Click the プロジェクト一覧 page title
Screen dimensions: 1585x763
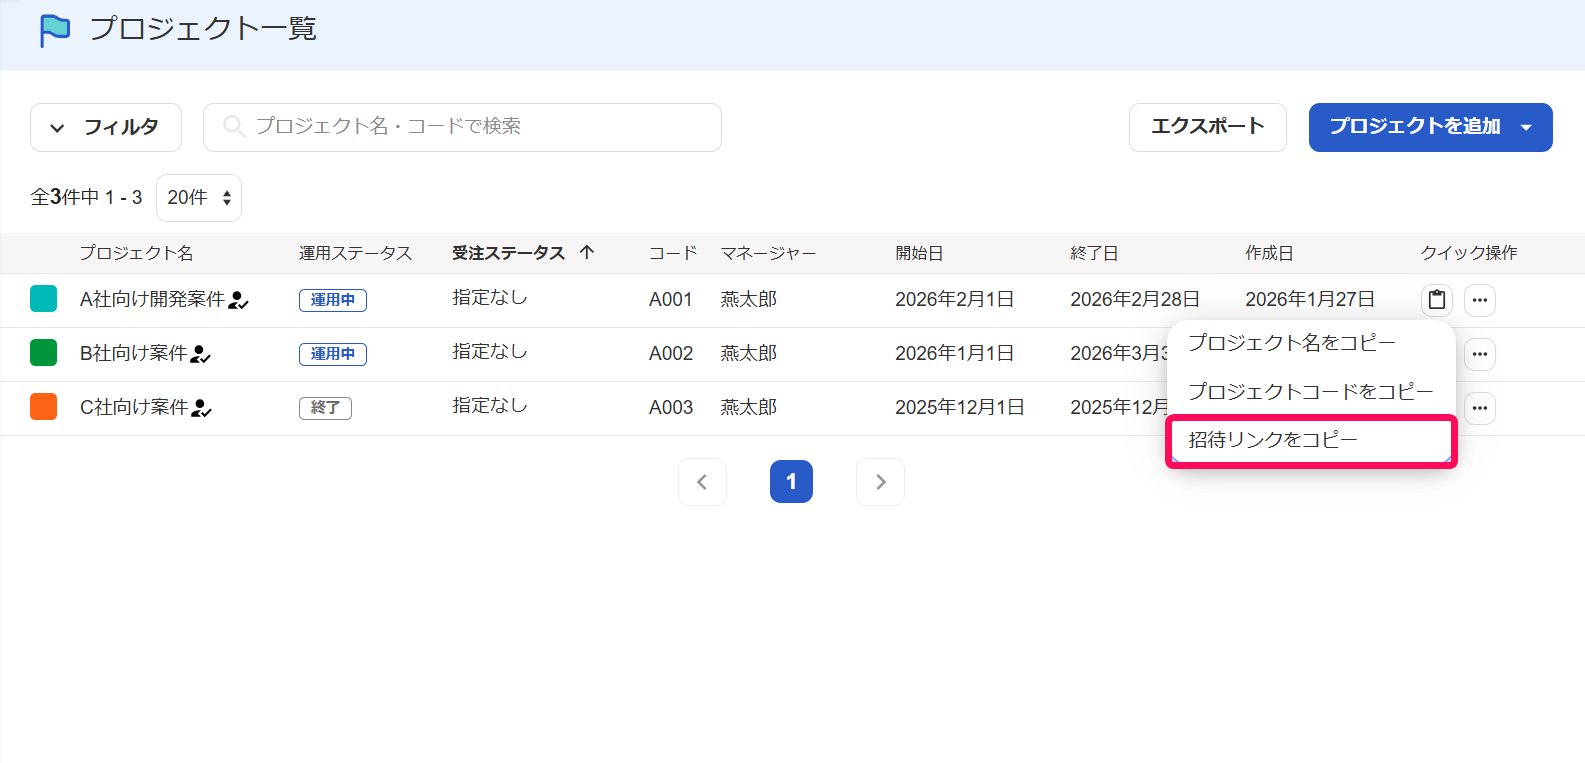pos(203,30)
